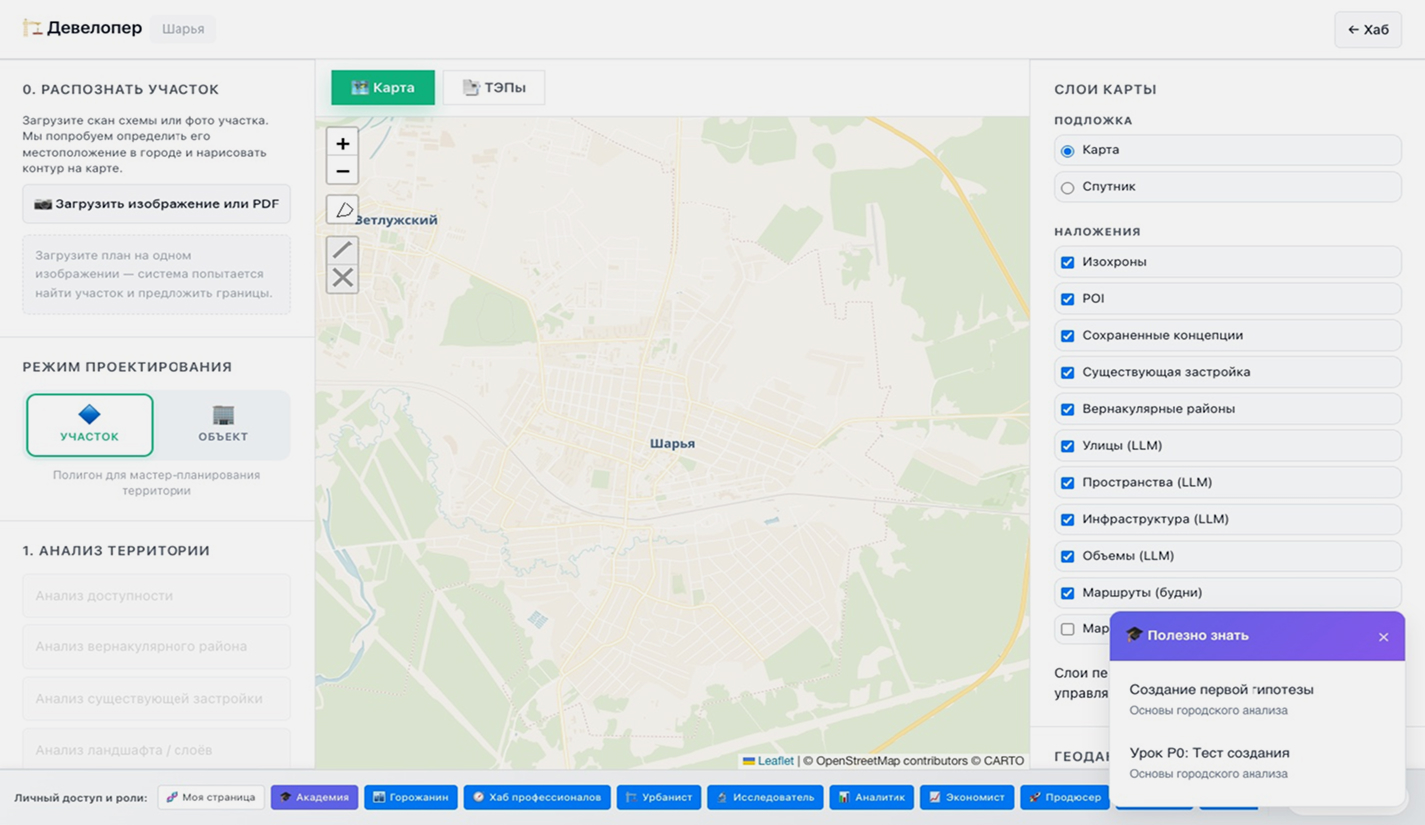Screen dimensions: 1425x825
Task: Zoom out of the map
Action: coord(342,171)
